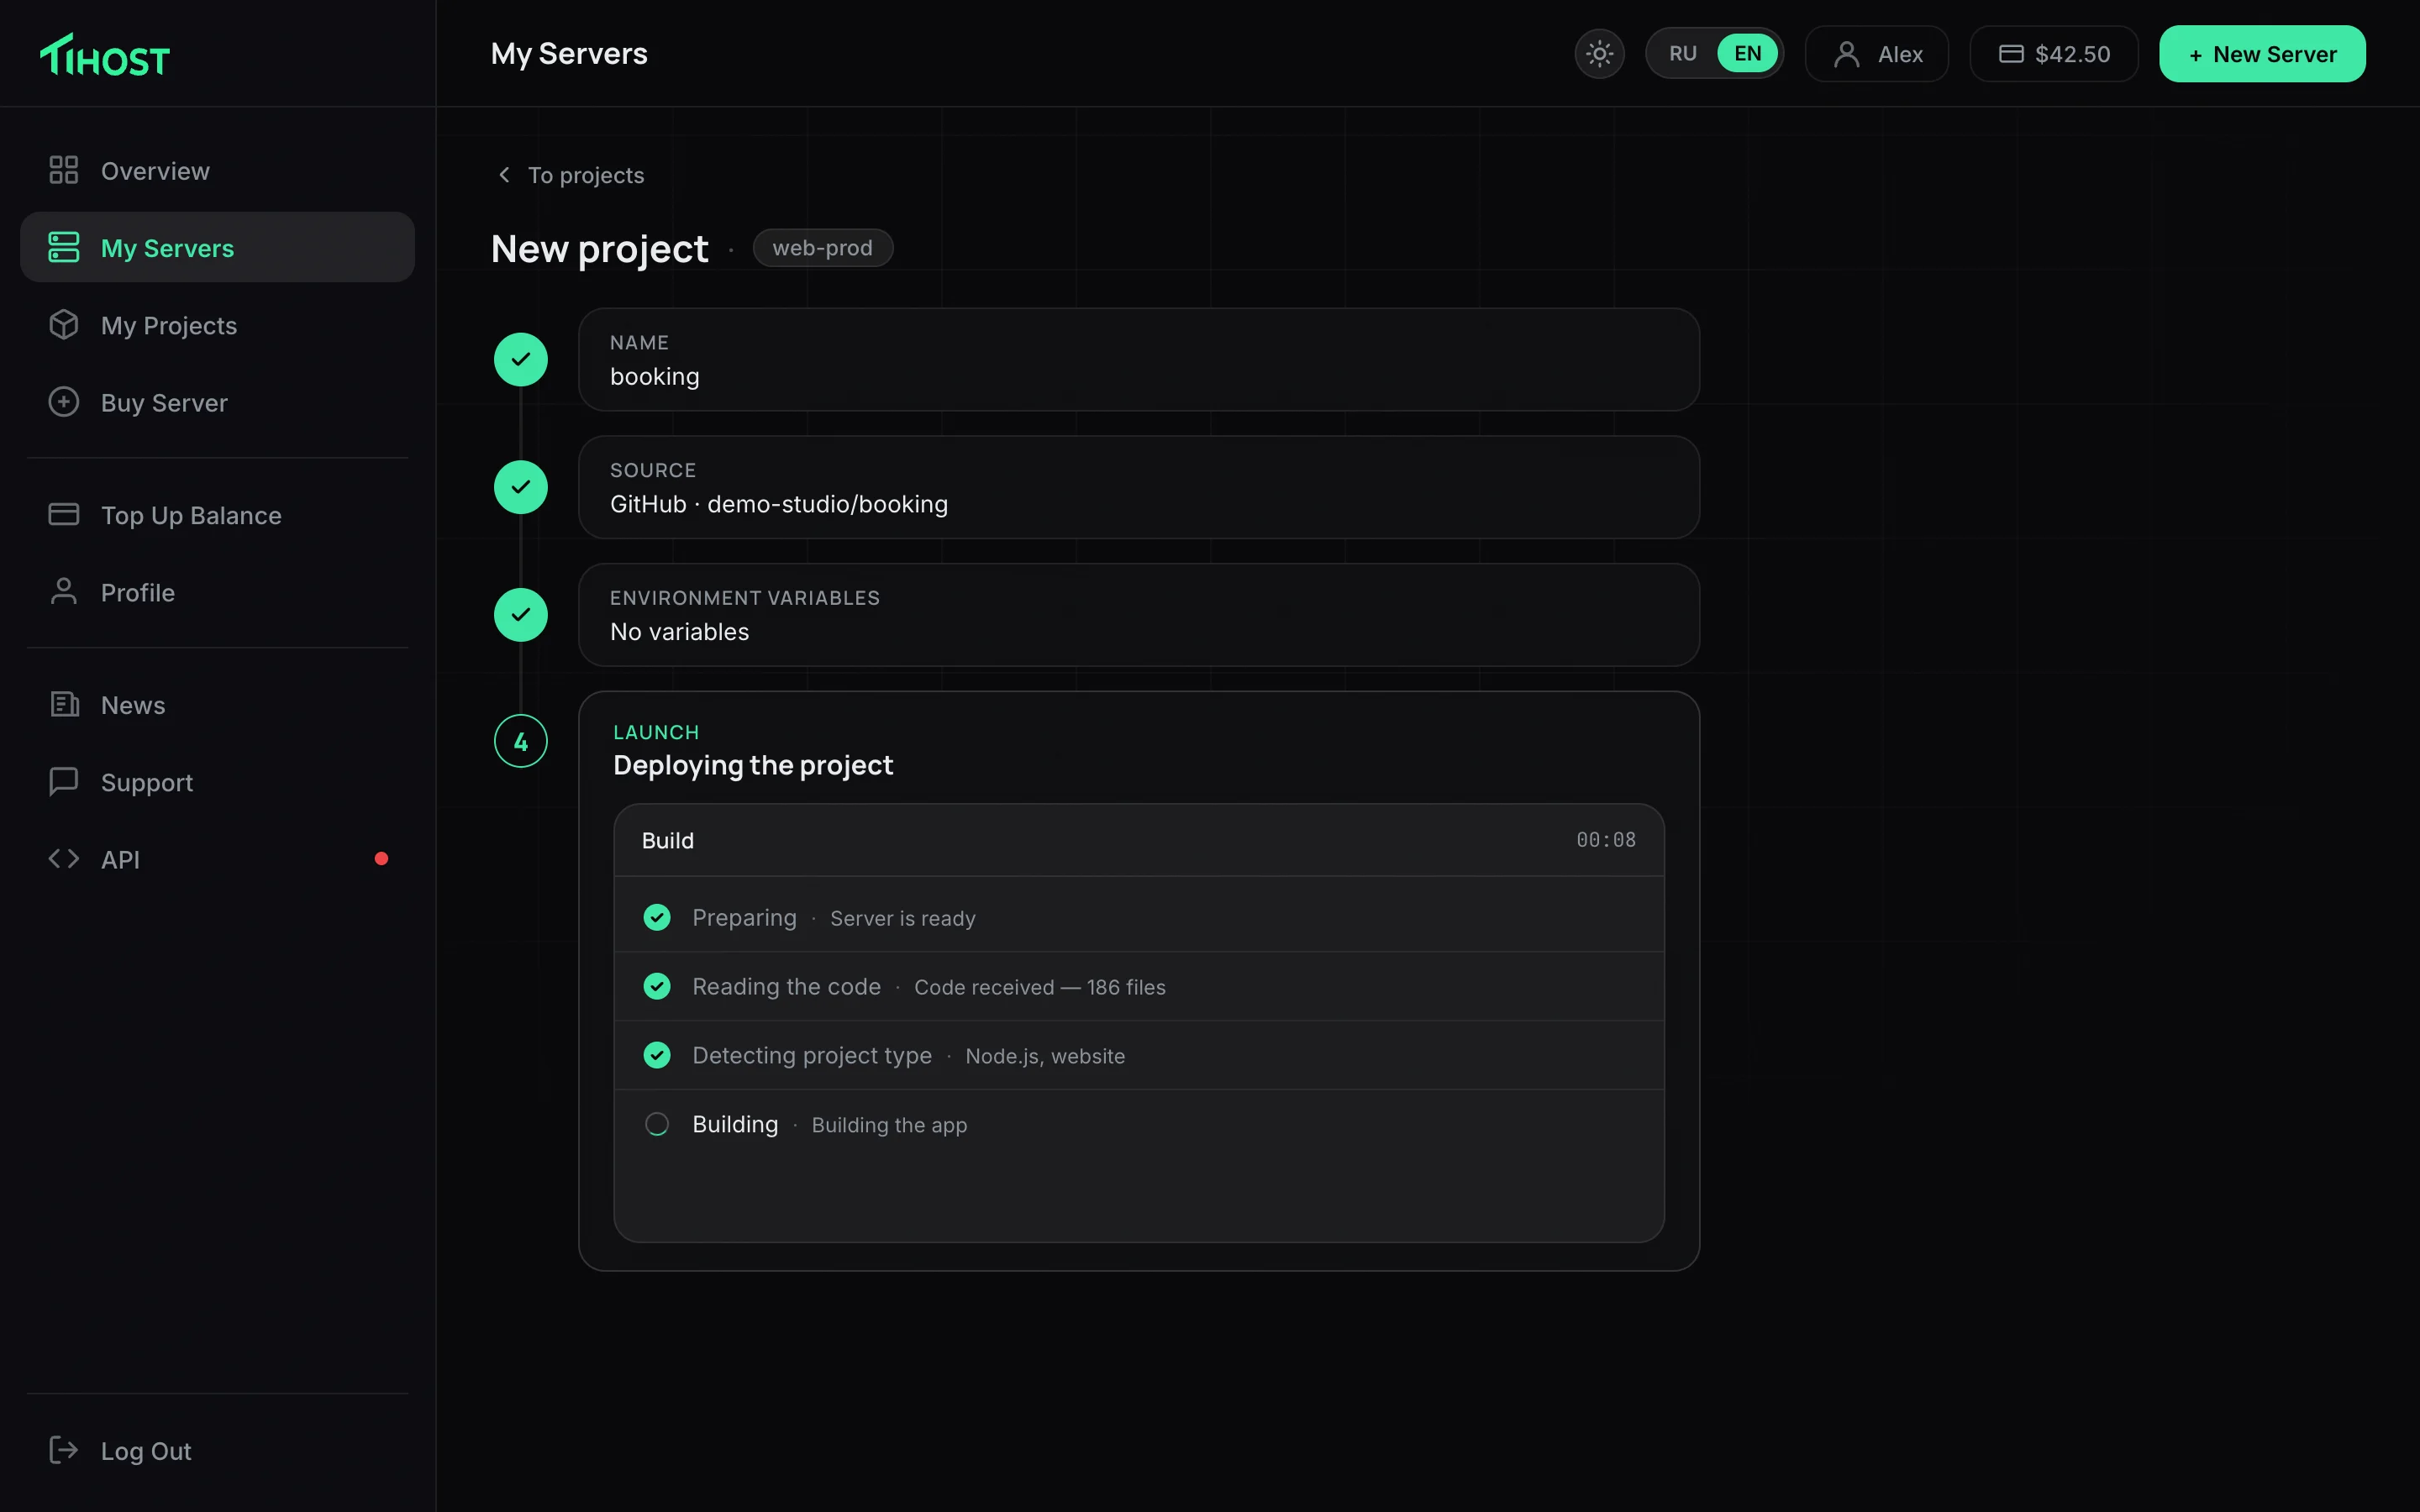Toggle light theme with sun icon
Screen dimensions: 2420x1512
tap(1599, 54)
